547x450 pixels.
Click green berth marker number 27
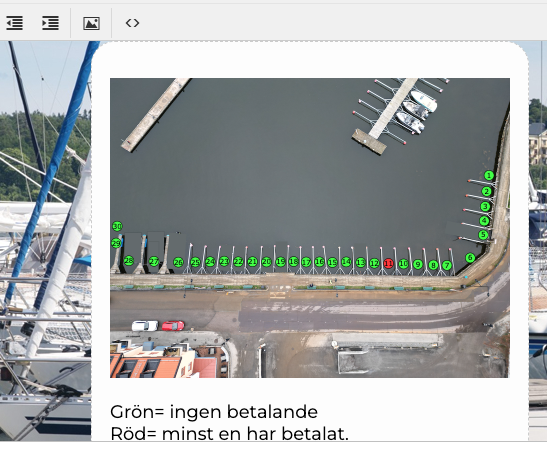[x=154, y=261]
